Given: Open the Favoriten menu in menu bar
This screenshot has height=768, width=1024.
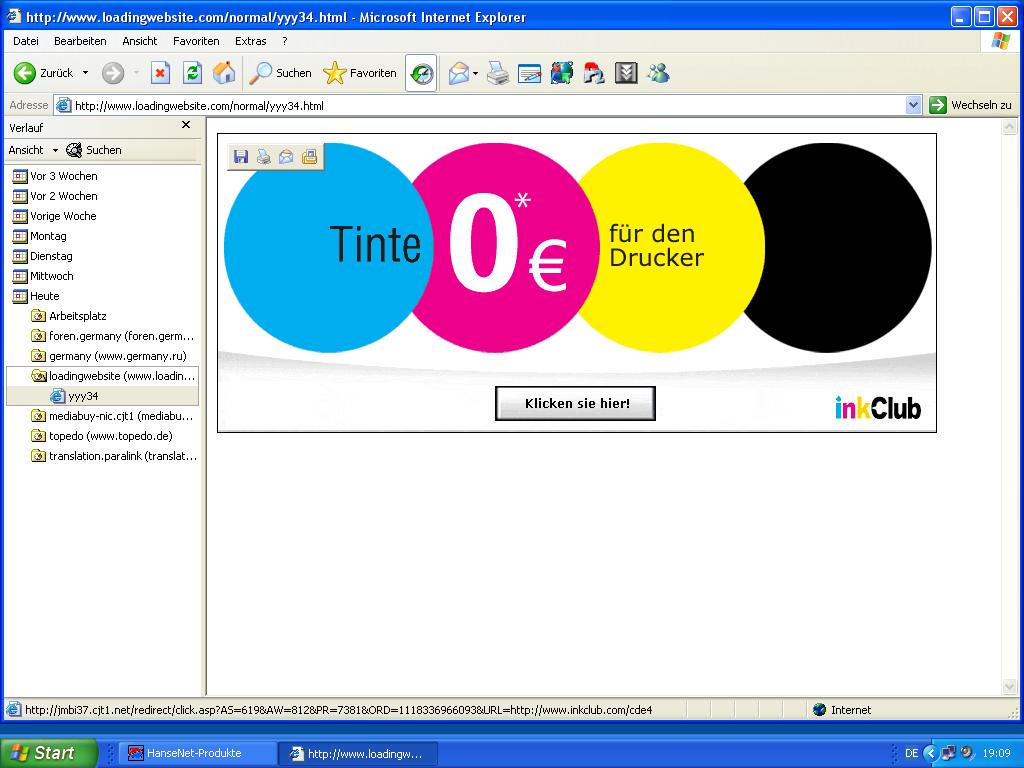Looking at the screenshot, I should tap(196, 40).
